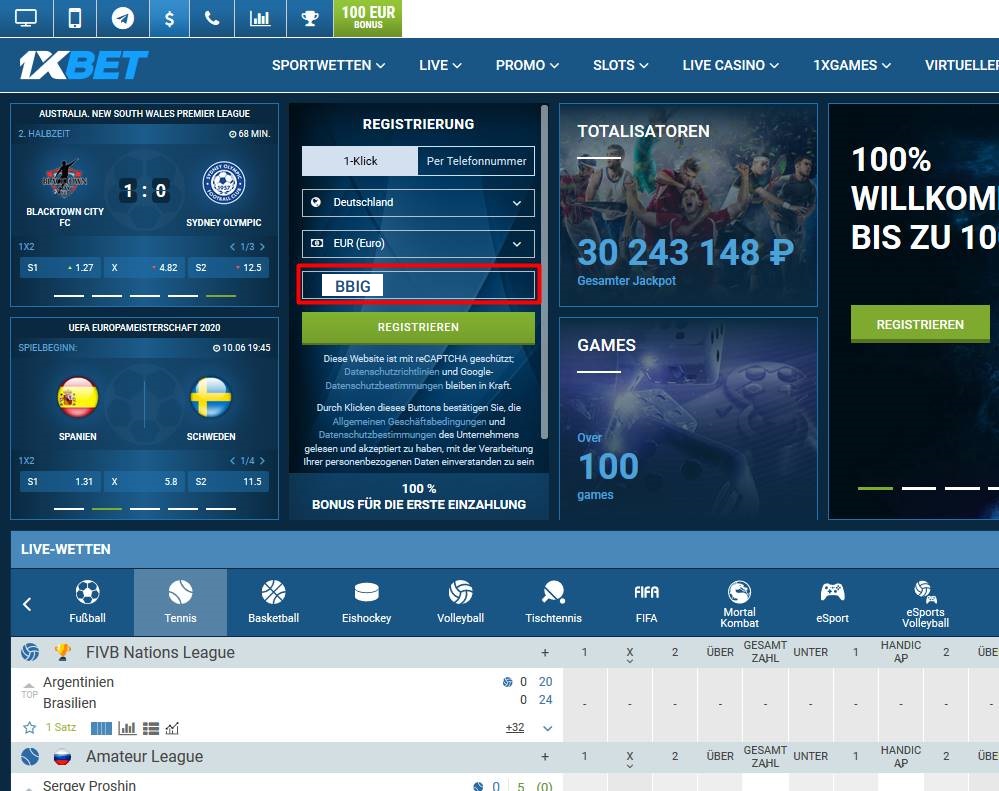Click the registration panel vertical scrollbar
The width and height of the screenshot is (999, 791).
544,273
